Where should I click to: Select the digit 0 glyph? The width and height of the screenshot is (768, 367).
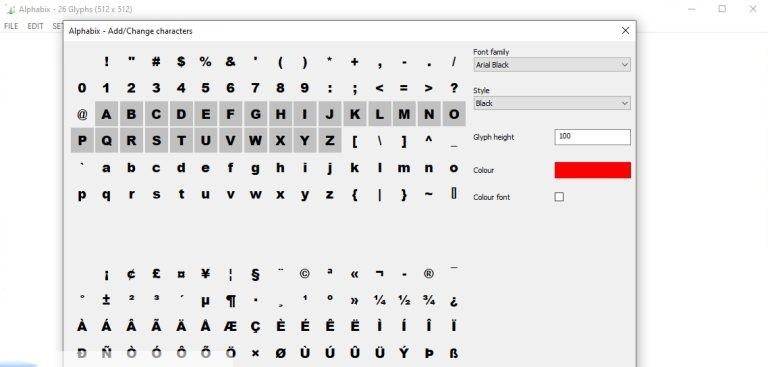coord(82,88)
